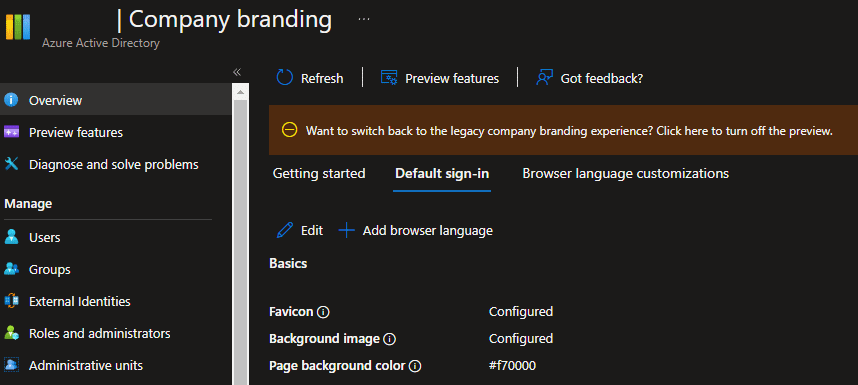The image size is (858, 385).
Task: Open Groups in the sidebar
Action: (x=49, y=270)
